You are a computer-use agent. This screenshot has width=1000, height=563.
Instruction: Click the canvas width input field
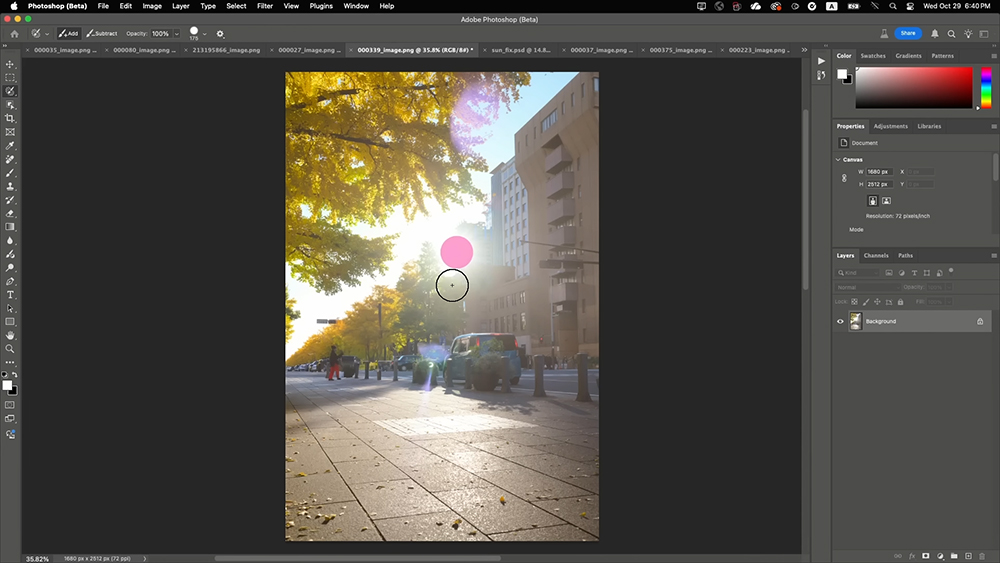tap(880, 172)
